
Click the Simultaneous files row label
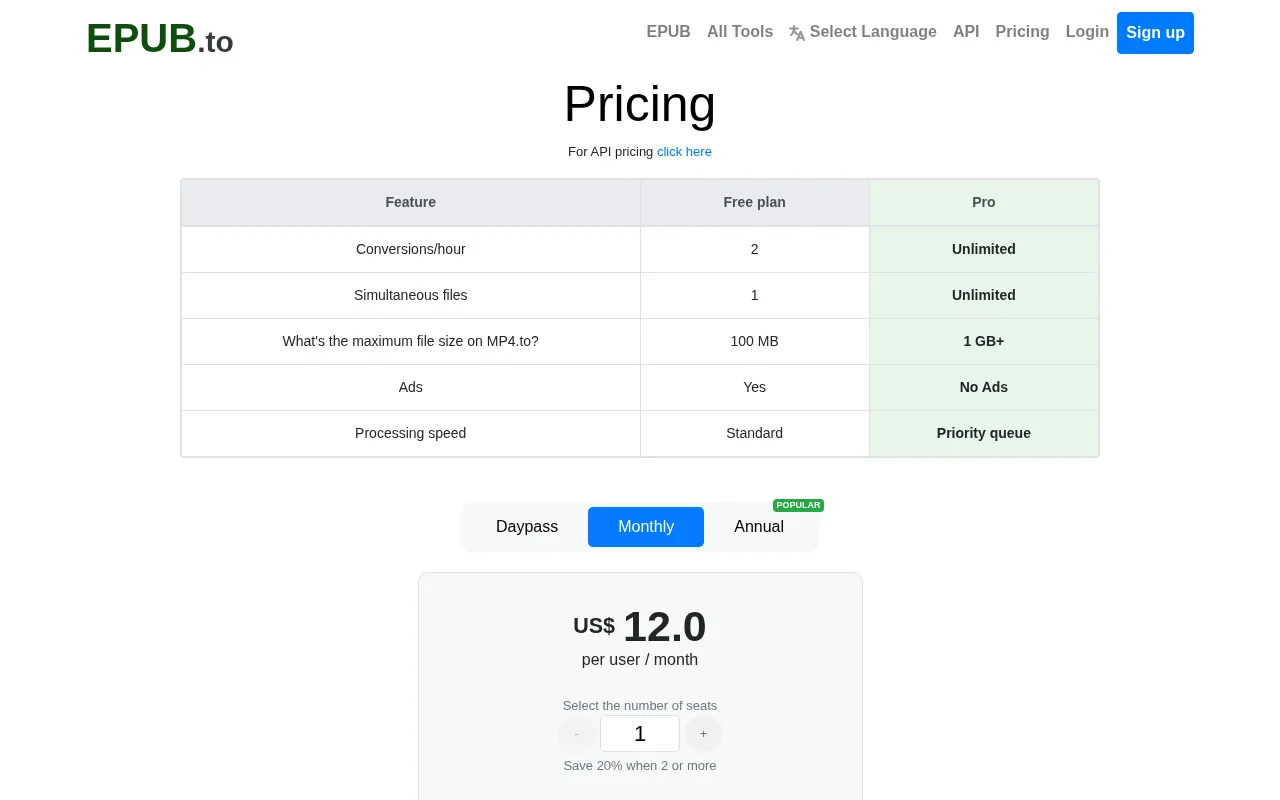[411, 295]
